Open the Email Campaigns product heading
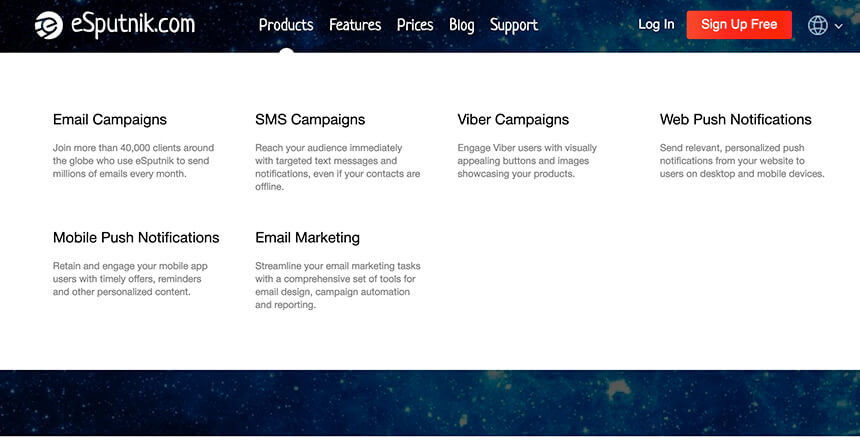860x440 pixels. point(110,120)
